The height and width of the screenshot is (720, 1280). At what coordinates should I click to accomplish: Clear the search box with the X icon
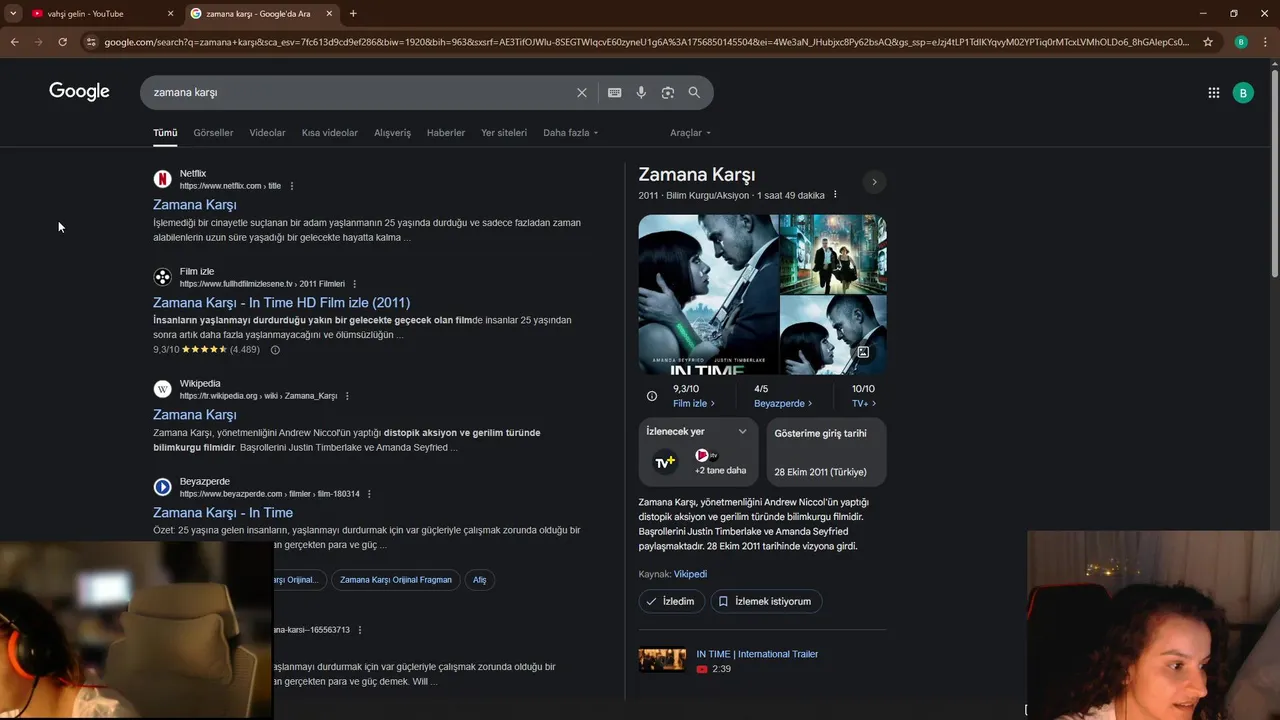coord(582,92)
